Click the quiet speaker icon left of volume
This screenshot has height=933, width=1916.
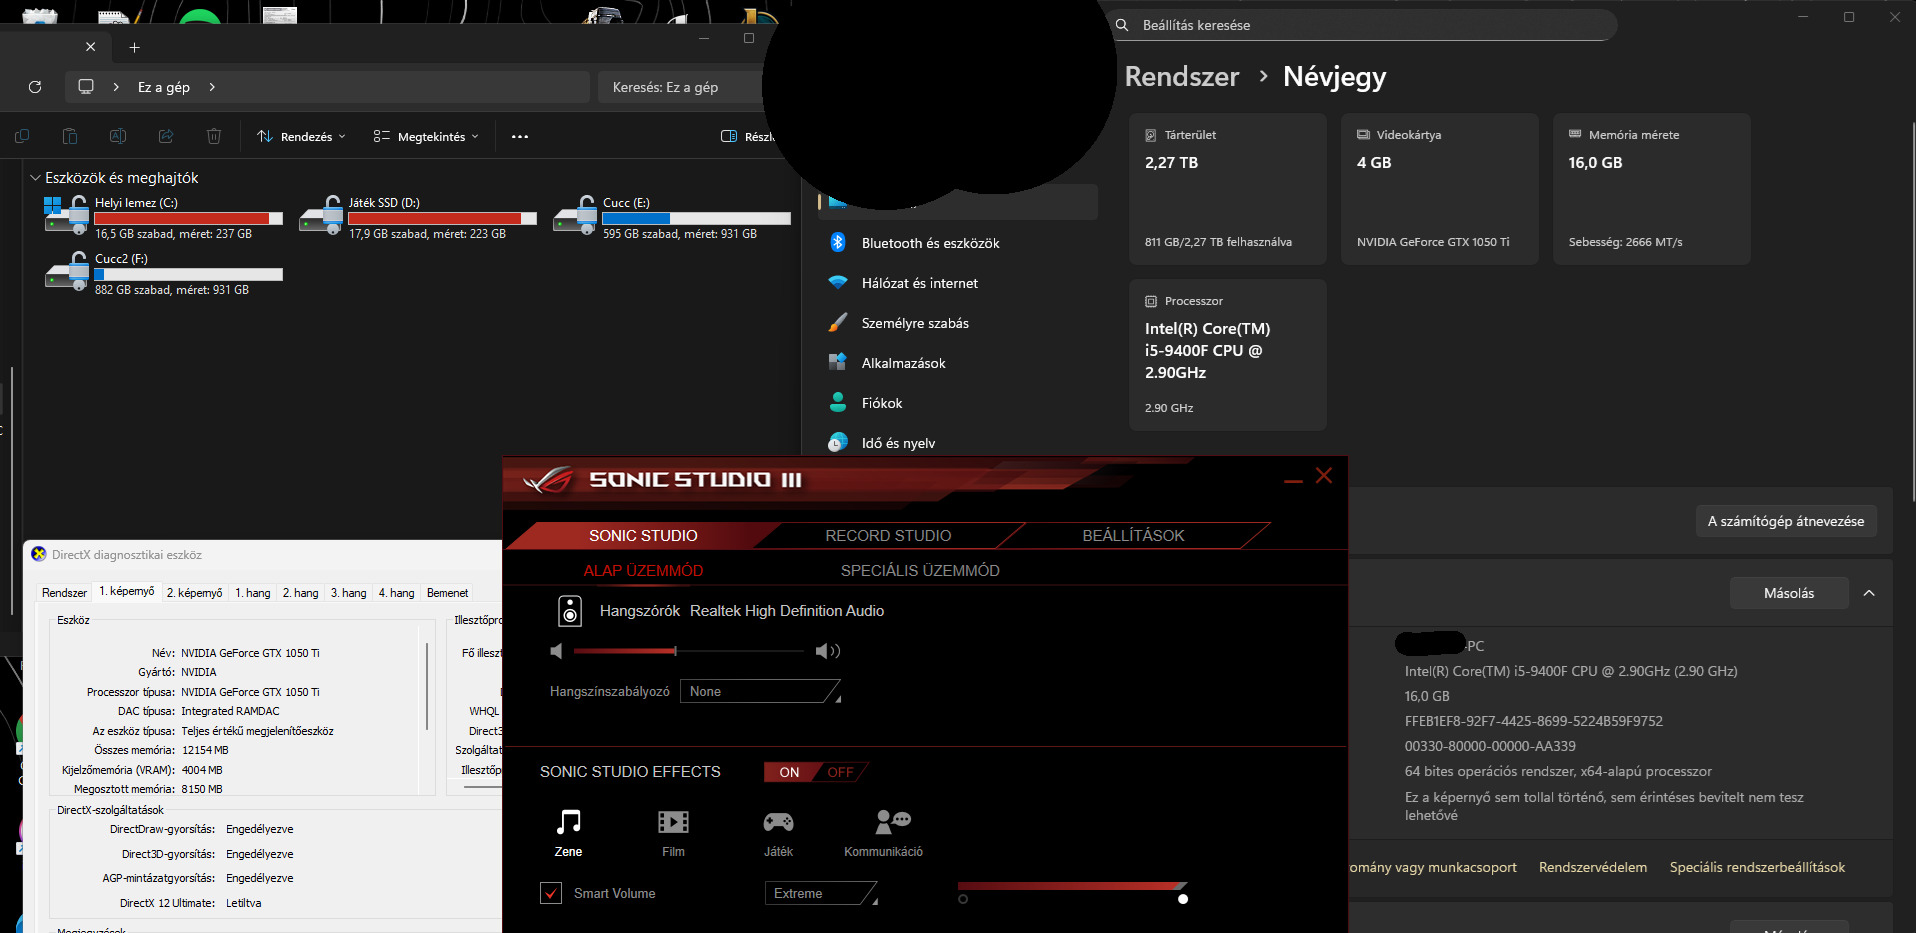557,651
